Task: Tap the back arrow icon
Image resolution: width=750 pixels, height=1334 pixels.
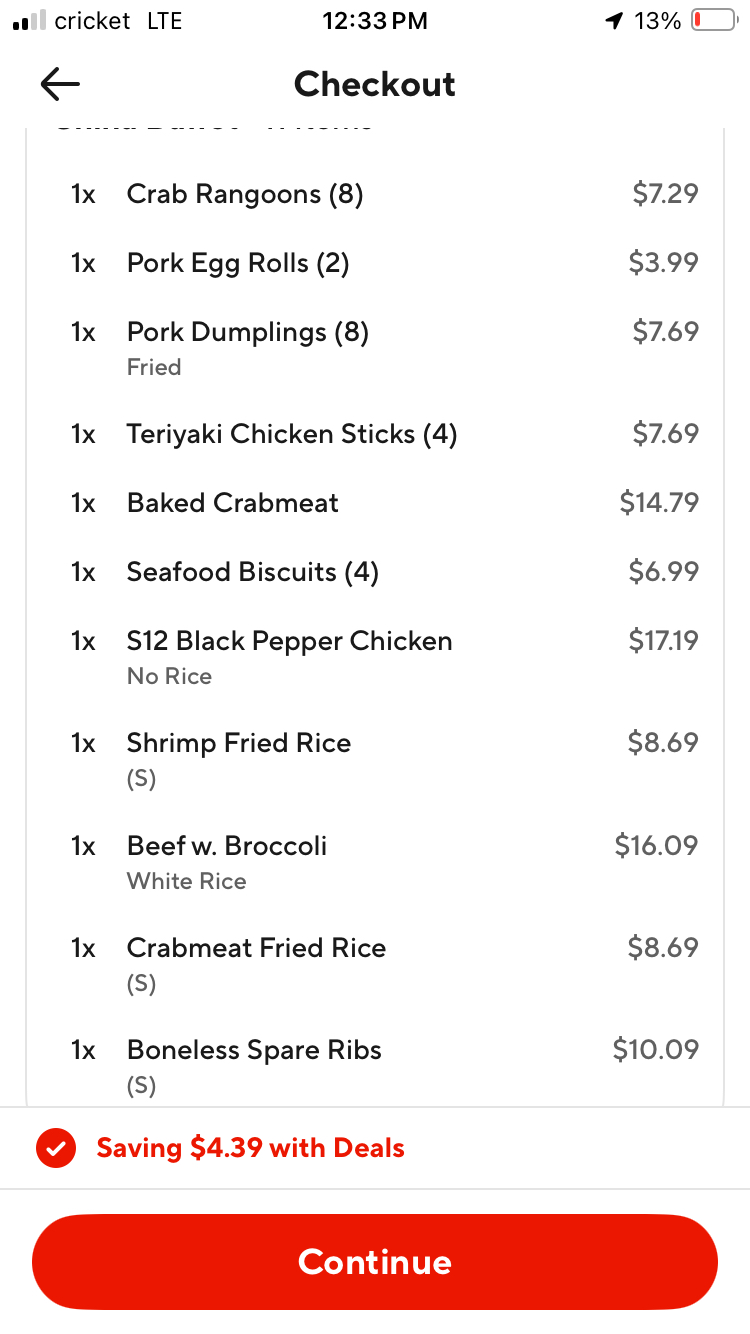Action: click(x=60, y=85)
